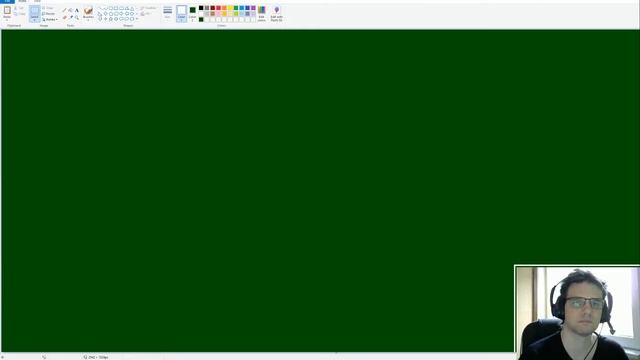Viewport: 640px width, 360px height.
Task: Open the shape Fill dropdown
Action: click(146, 14)
